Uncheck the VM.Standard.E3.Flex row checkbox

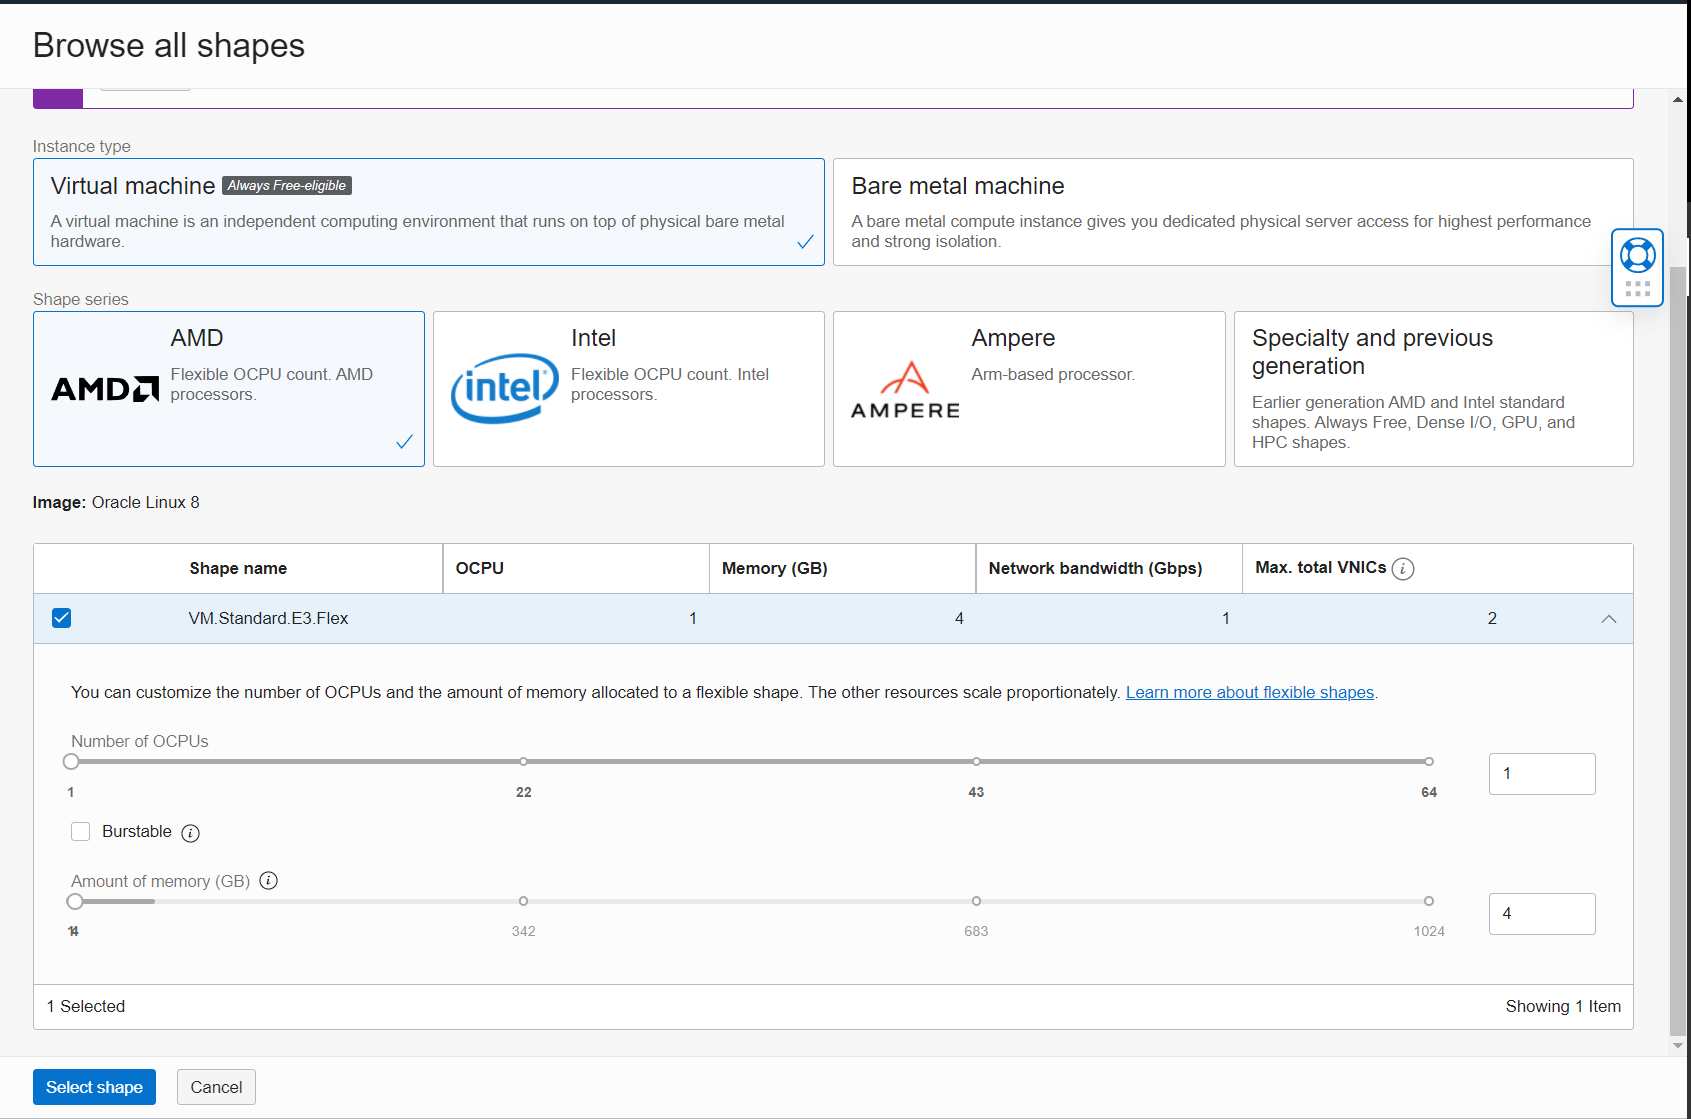point(61,618)
